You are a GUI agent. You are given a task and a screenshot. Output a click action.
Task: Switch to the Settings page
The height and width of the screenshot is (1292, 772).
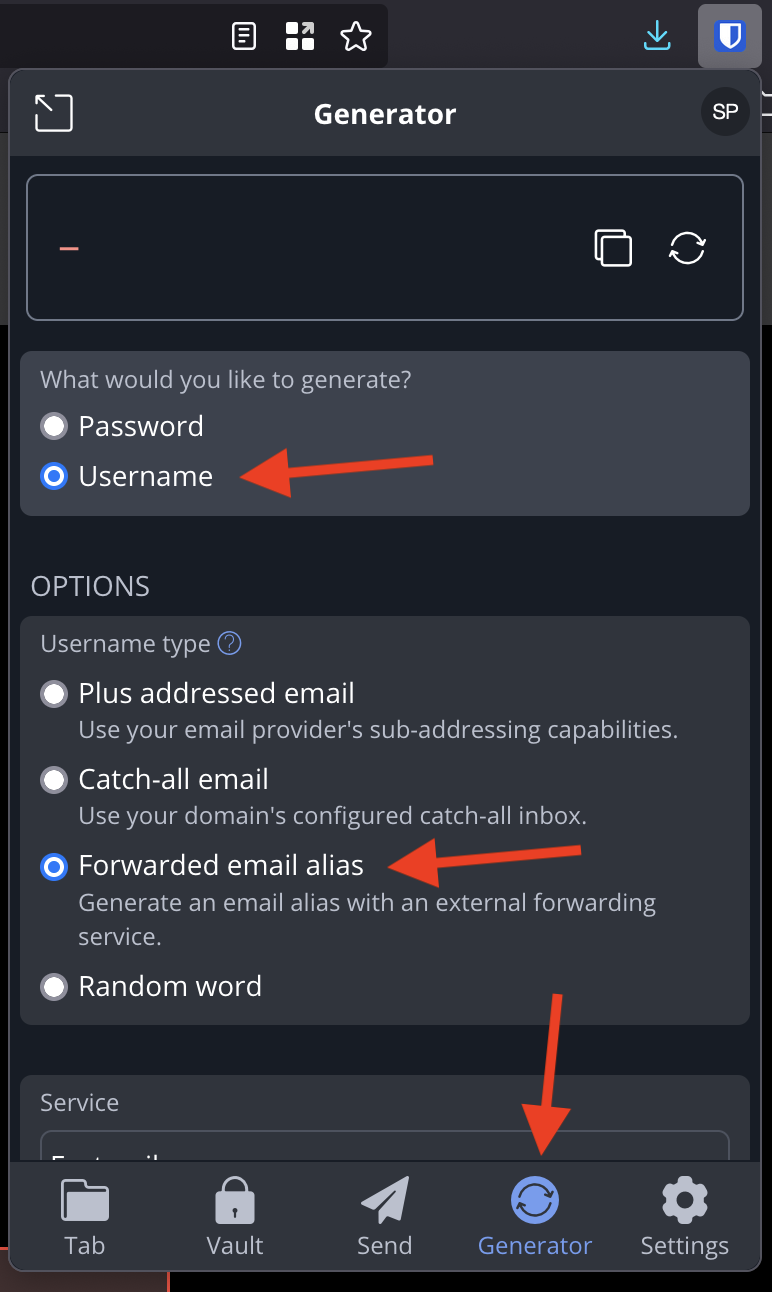pos(684,1215)
